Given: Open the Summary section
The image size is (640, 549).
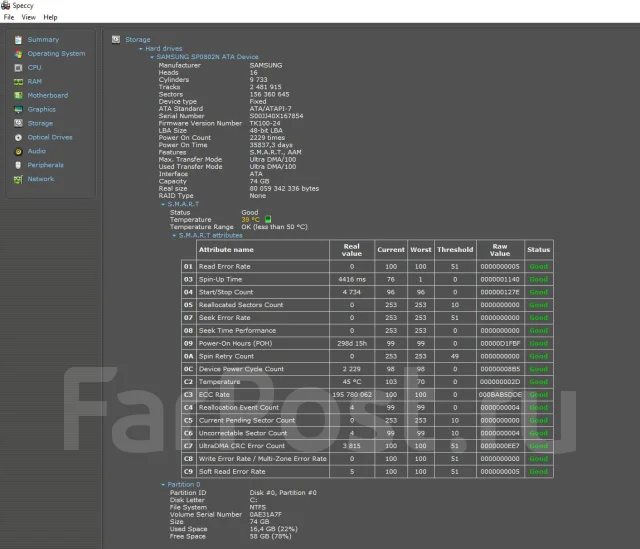Looking at the screenshot, I should tap(43, 40).
